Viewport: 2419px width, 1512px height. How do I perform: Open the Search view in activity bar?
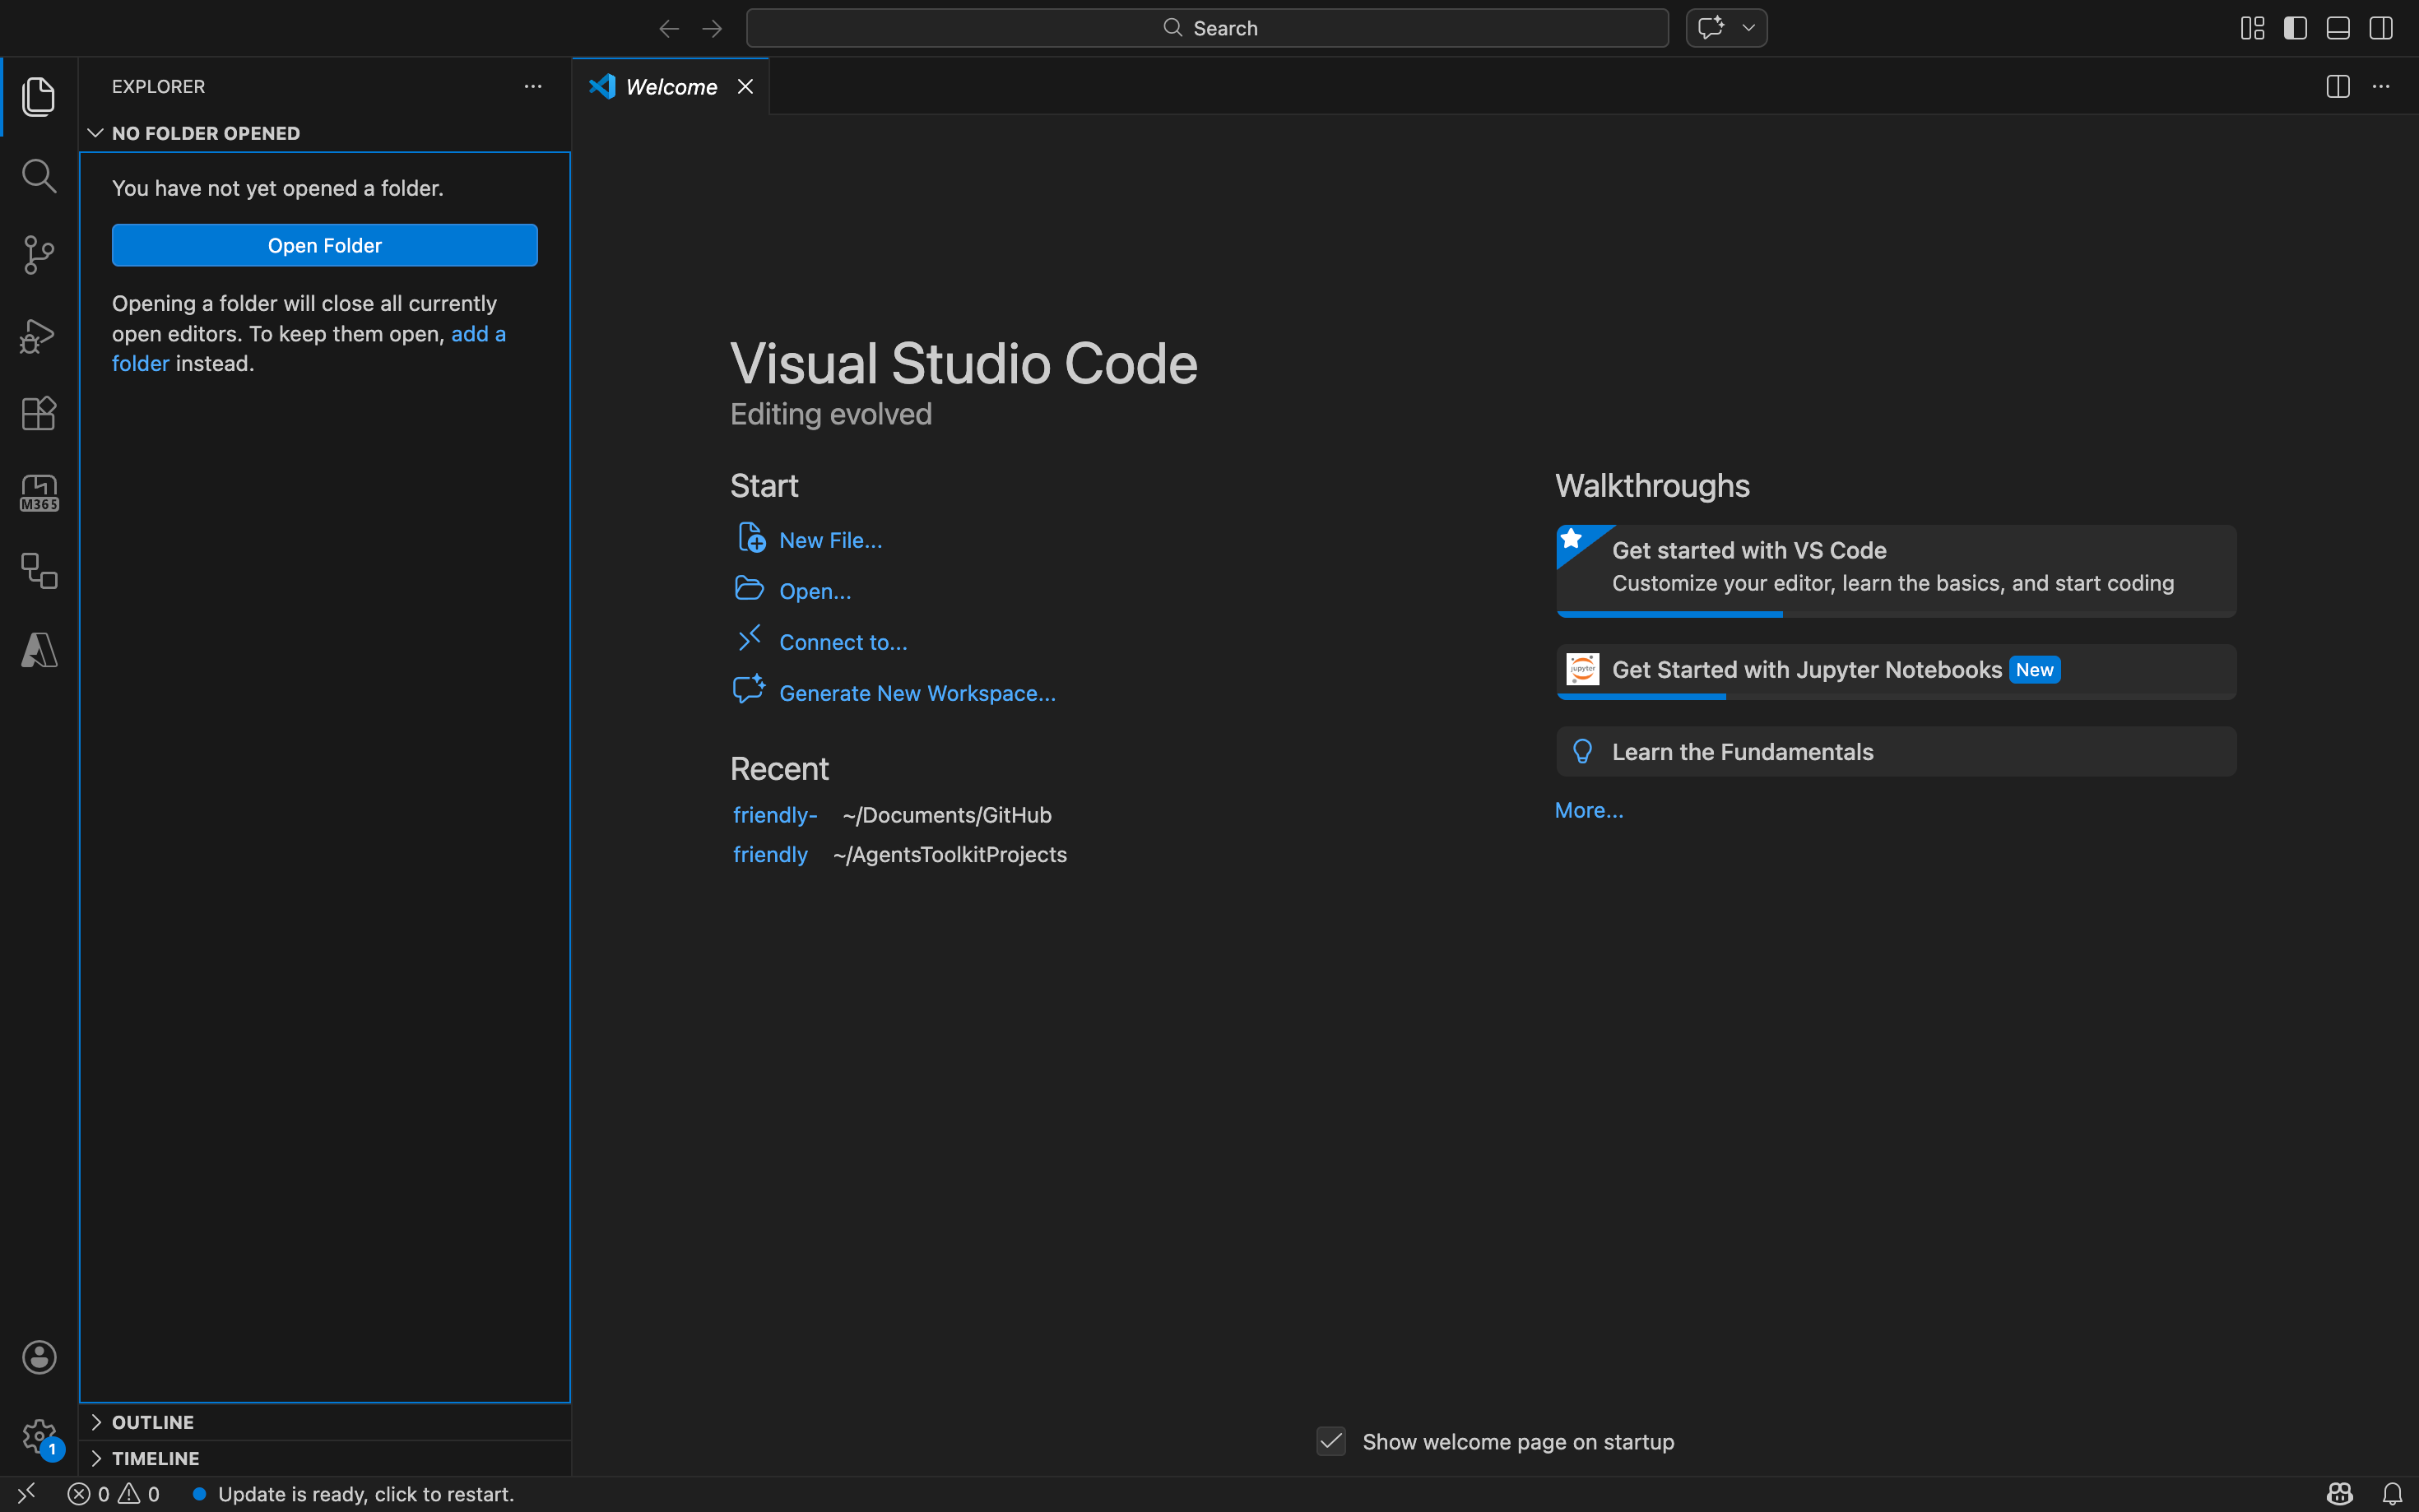[39, 176]
